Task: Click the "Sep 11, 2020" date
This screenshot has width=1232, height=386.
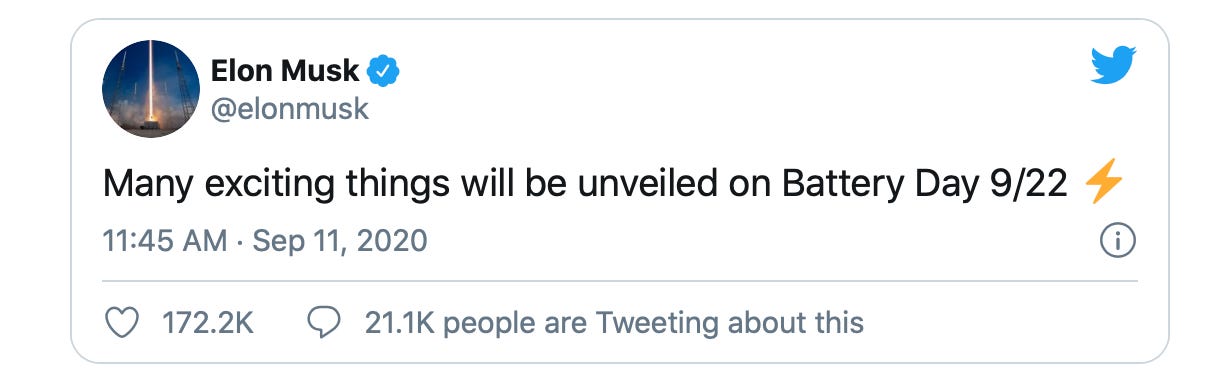Action: pos(340,241)
